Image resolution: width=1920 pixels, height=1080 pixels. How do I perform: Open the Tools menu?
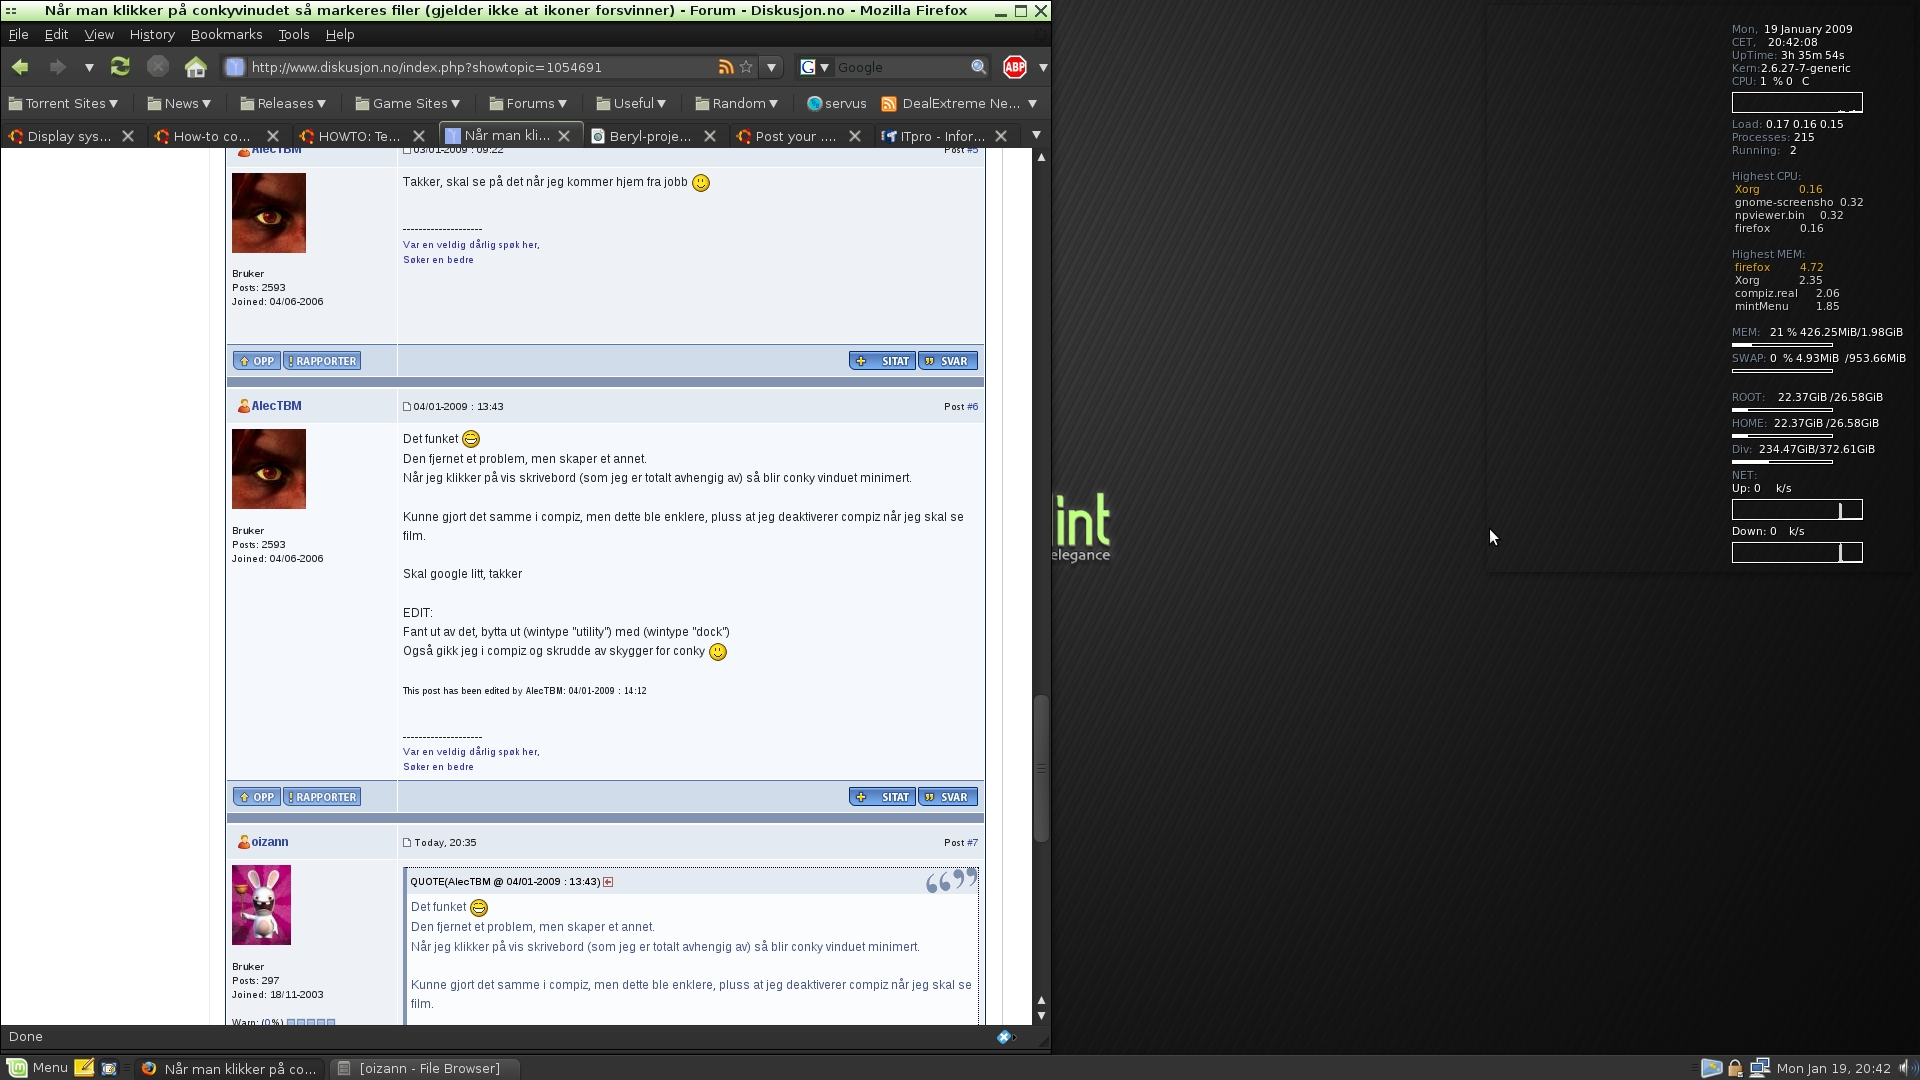coord(294,34)
